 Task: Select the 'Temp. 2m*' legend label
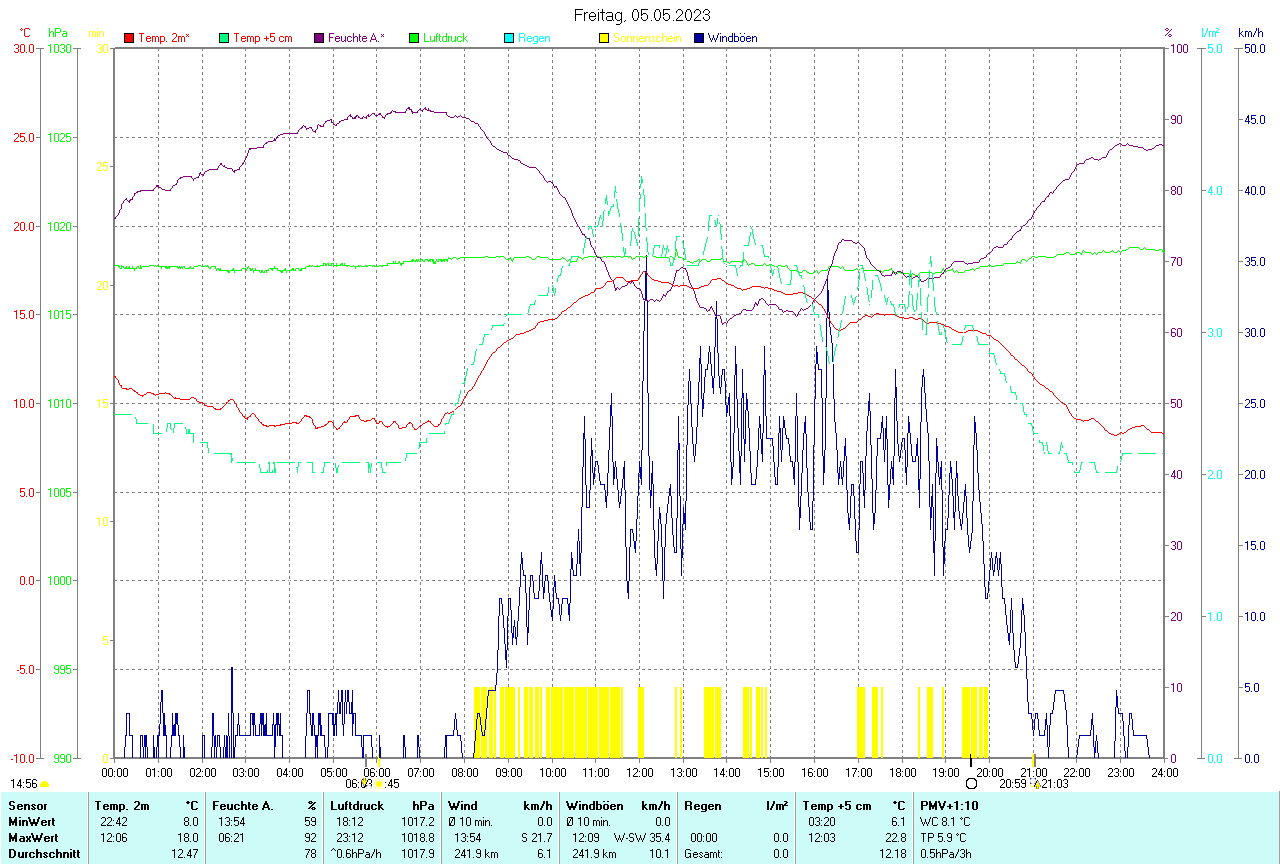pos(164,38)
